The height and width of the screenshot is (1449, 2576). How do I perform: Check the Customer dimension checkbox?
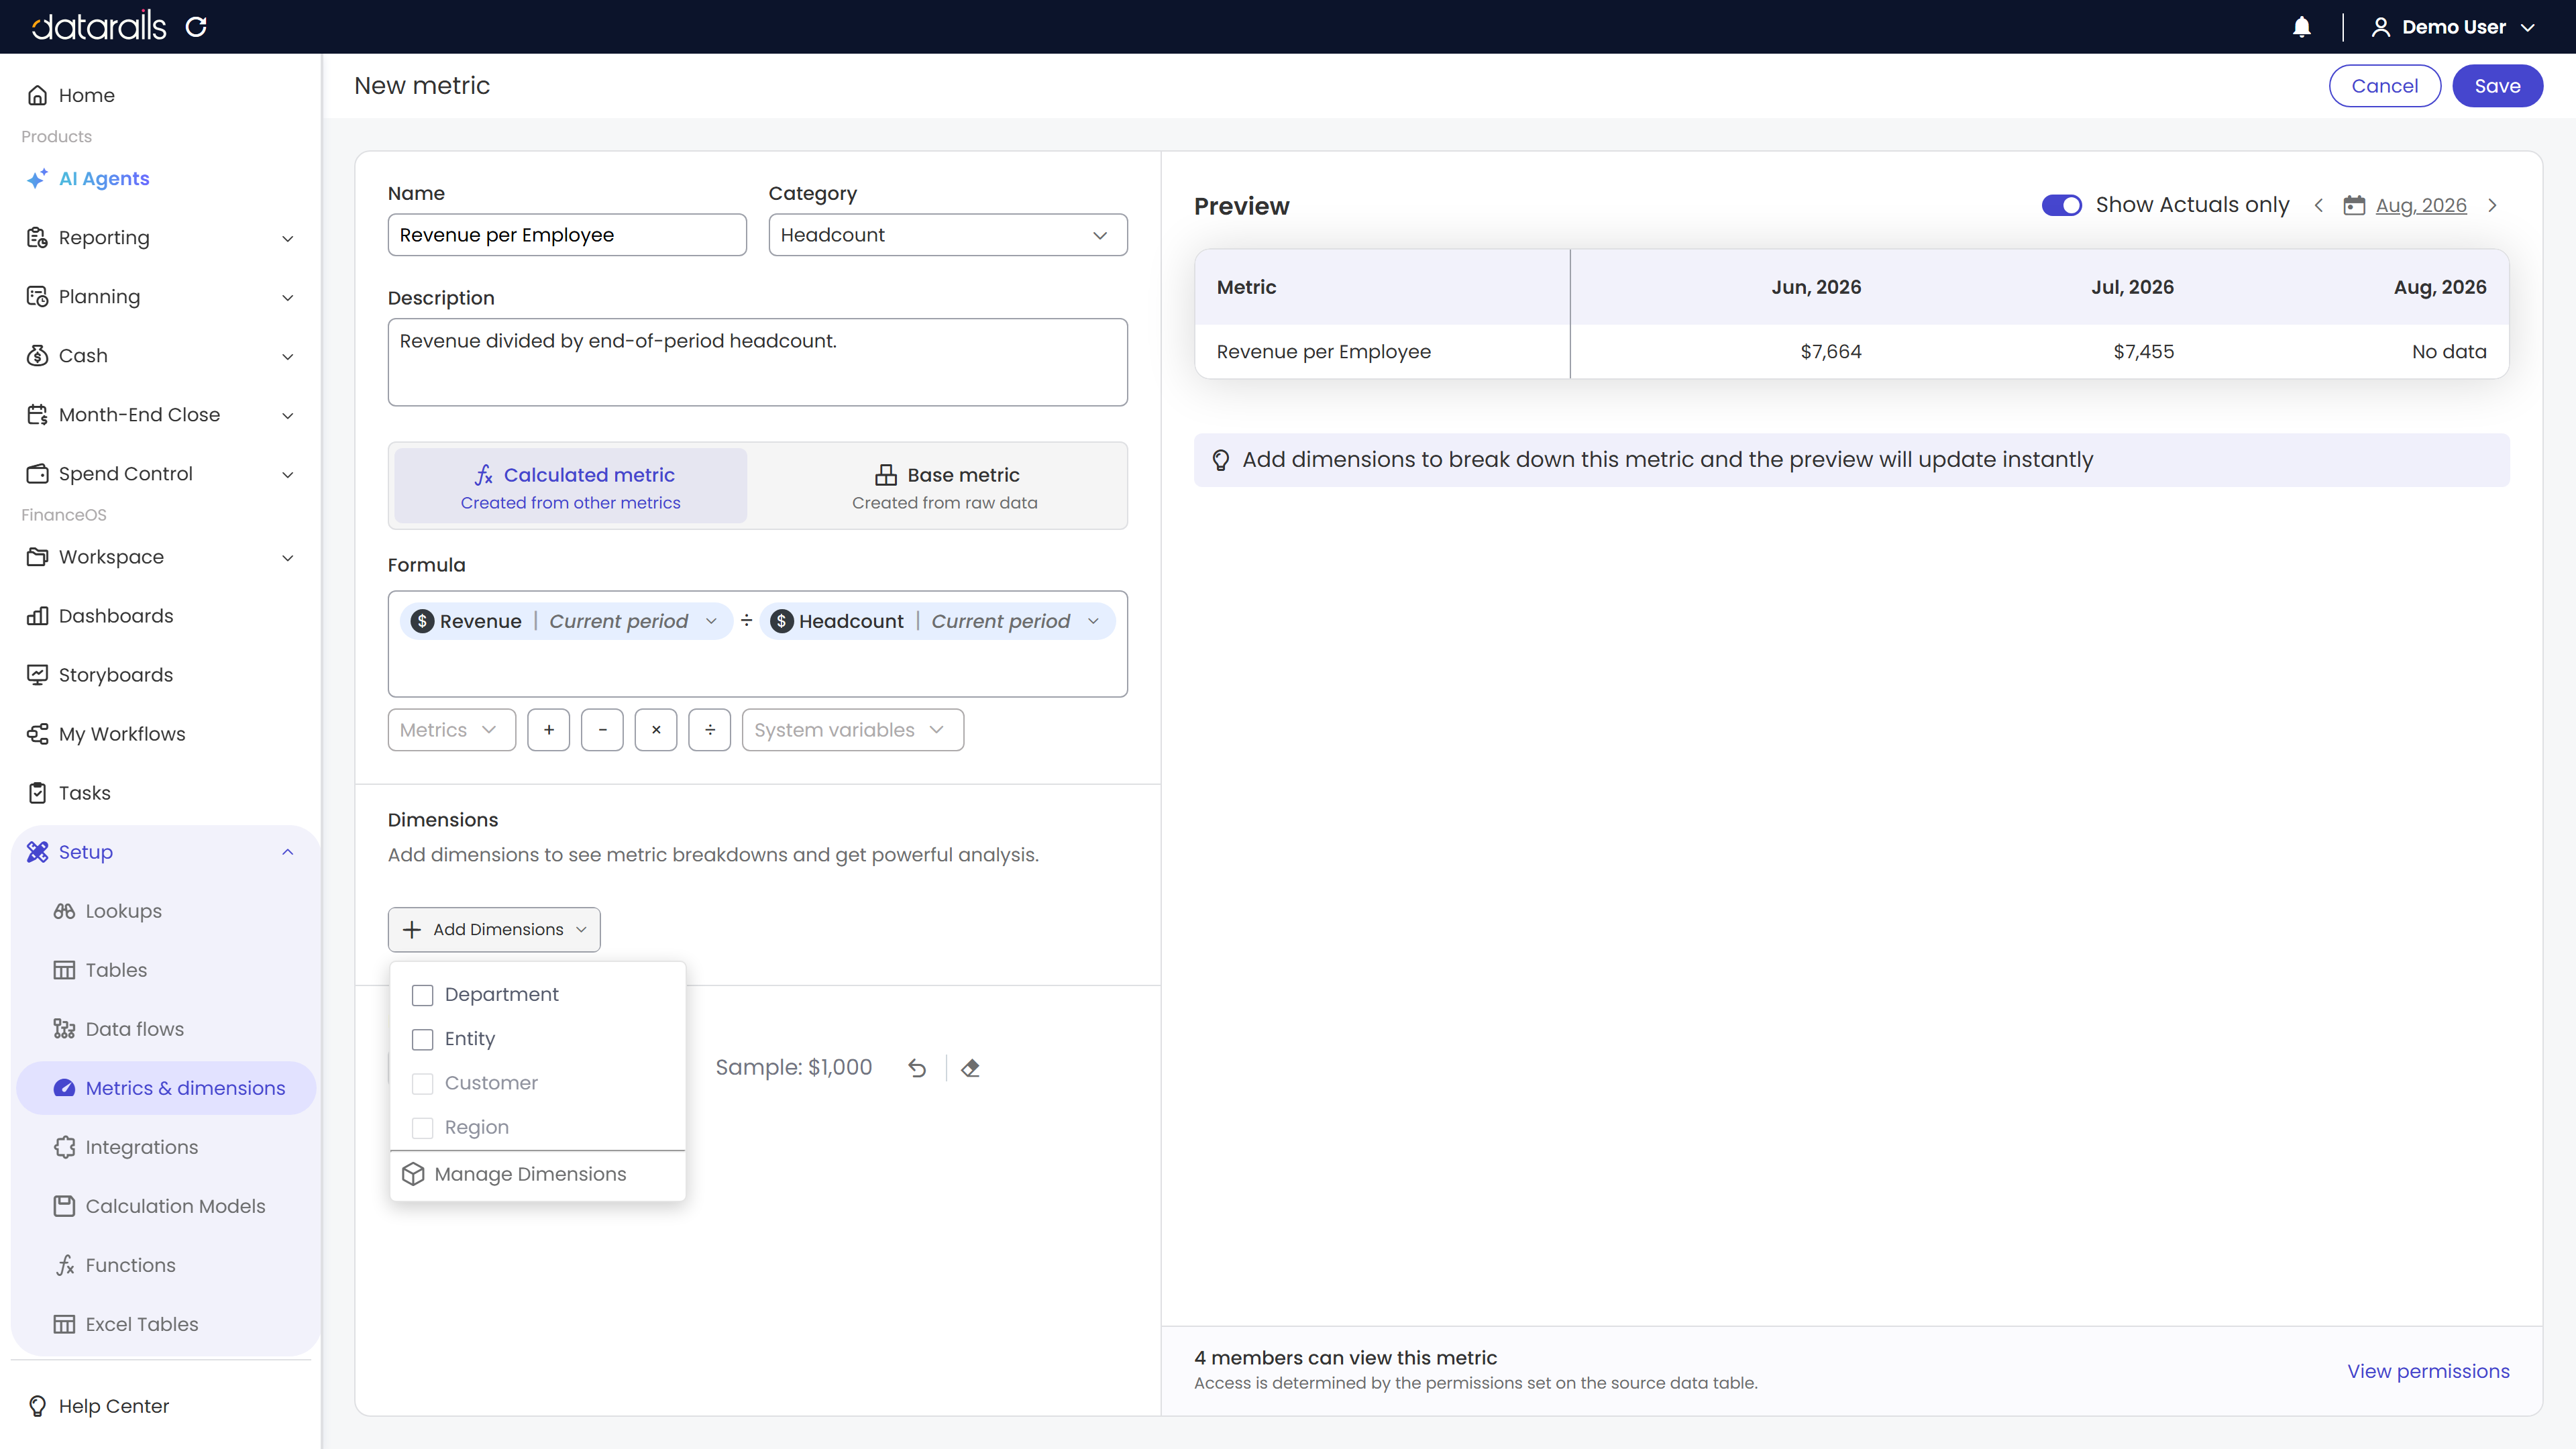(x=423, y=1084)
